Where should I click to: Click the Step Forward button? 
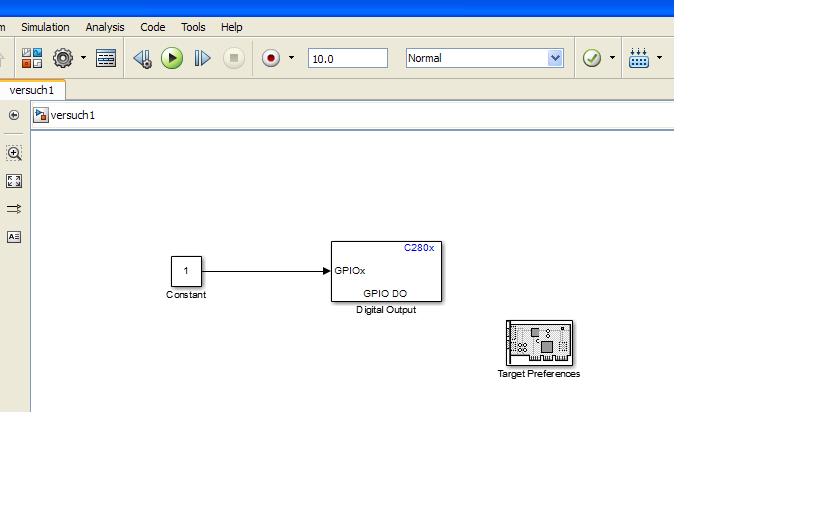coord(202,58)
